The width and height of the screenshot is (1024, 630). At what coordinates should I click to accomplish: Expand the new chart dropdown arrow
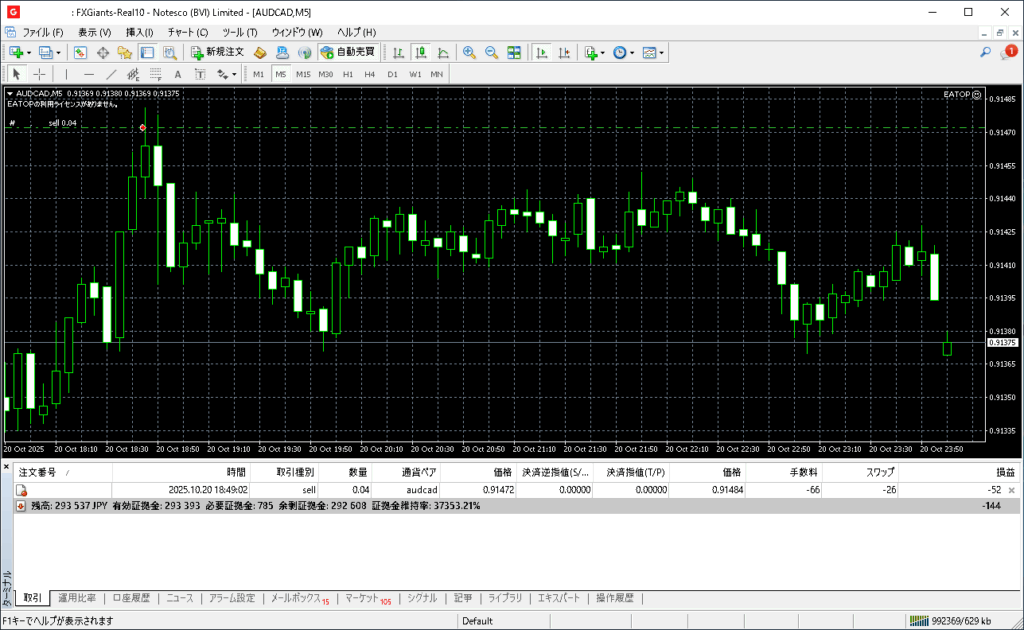pos(29,53)
